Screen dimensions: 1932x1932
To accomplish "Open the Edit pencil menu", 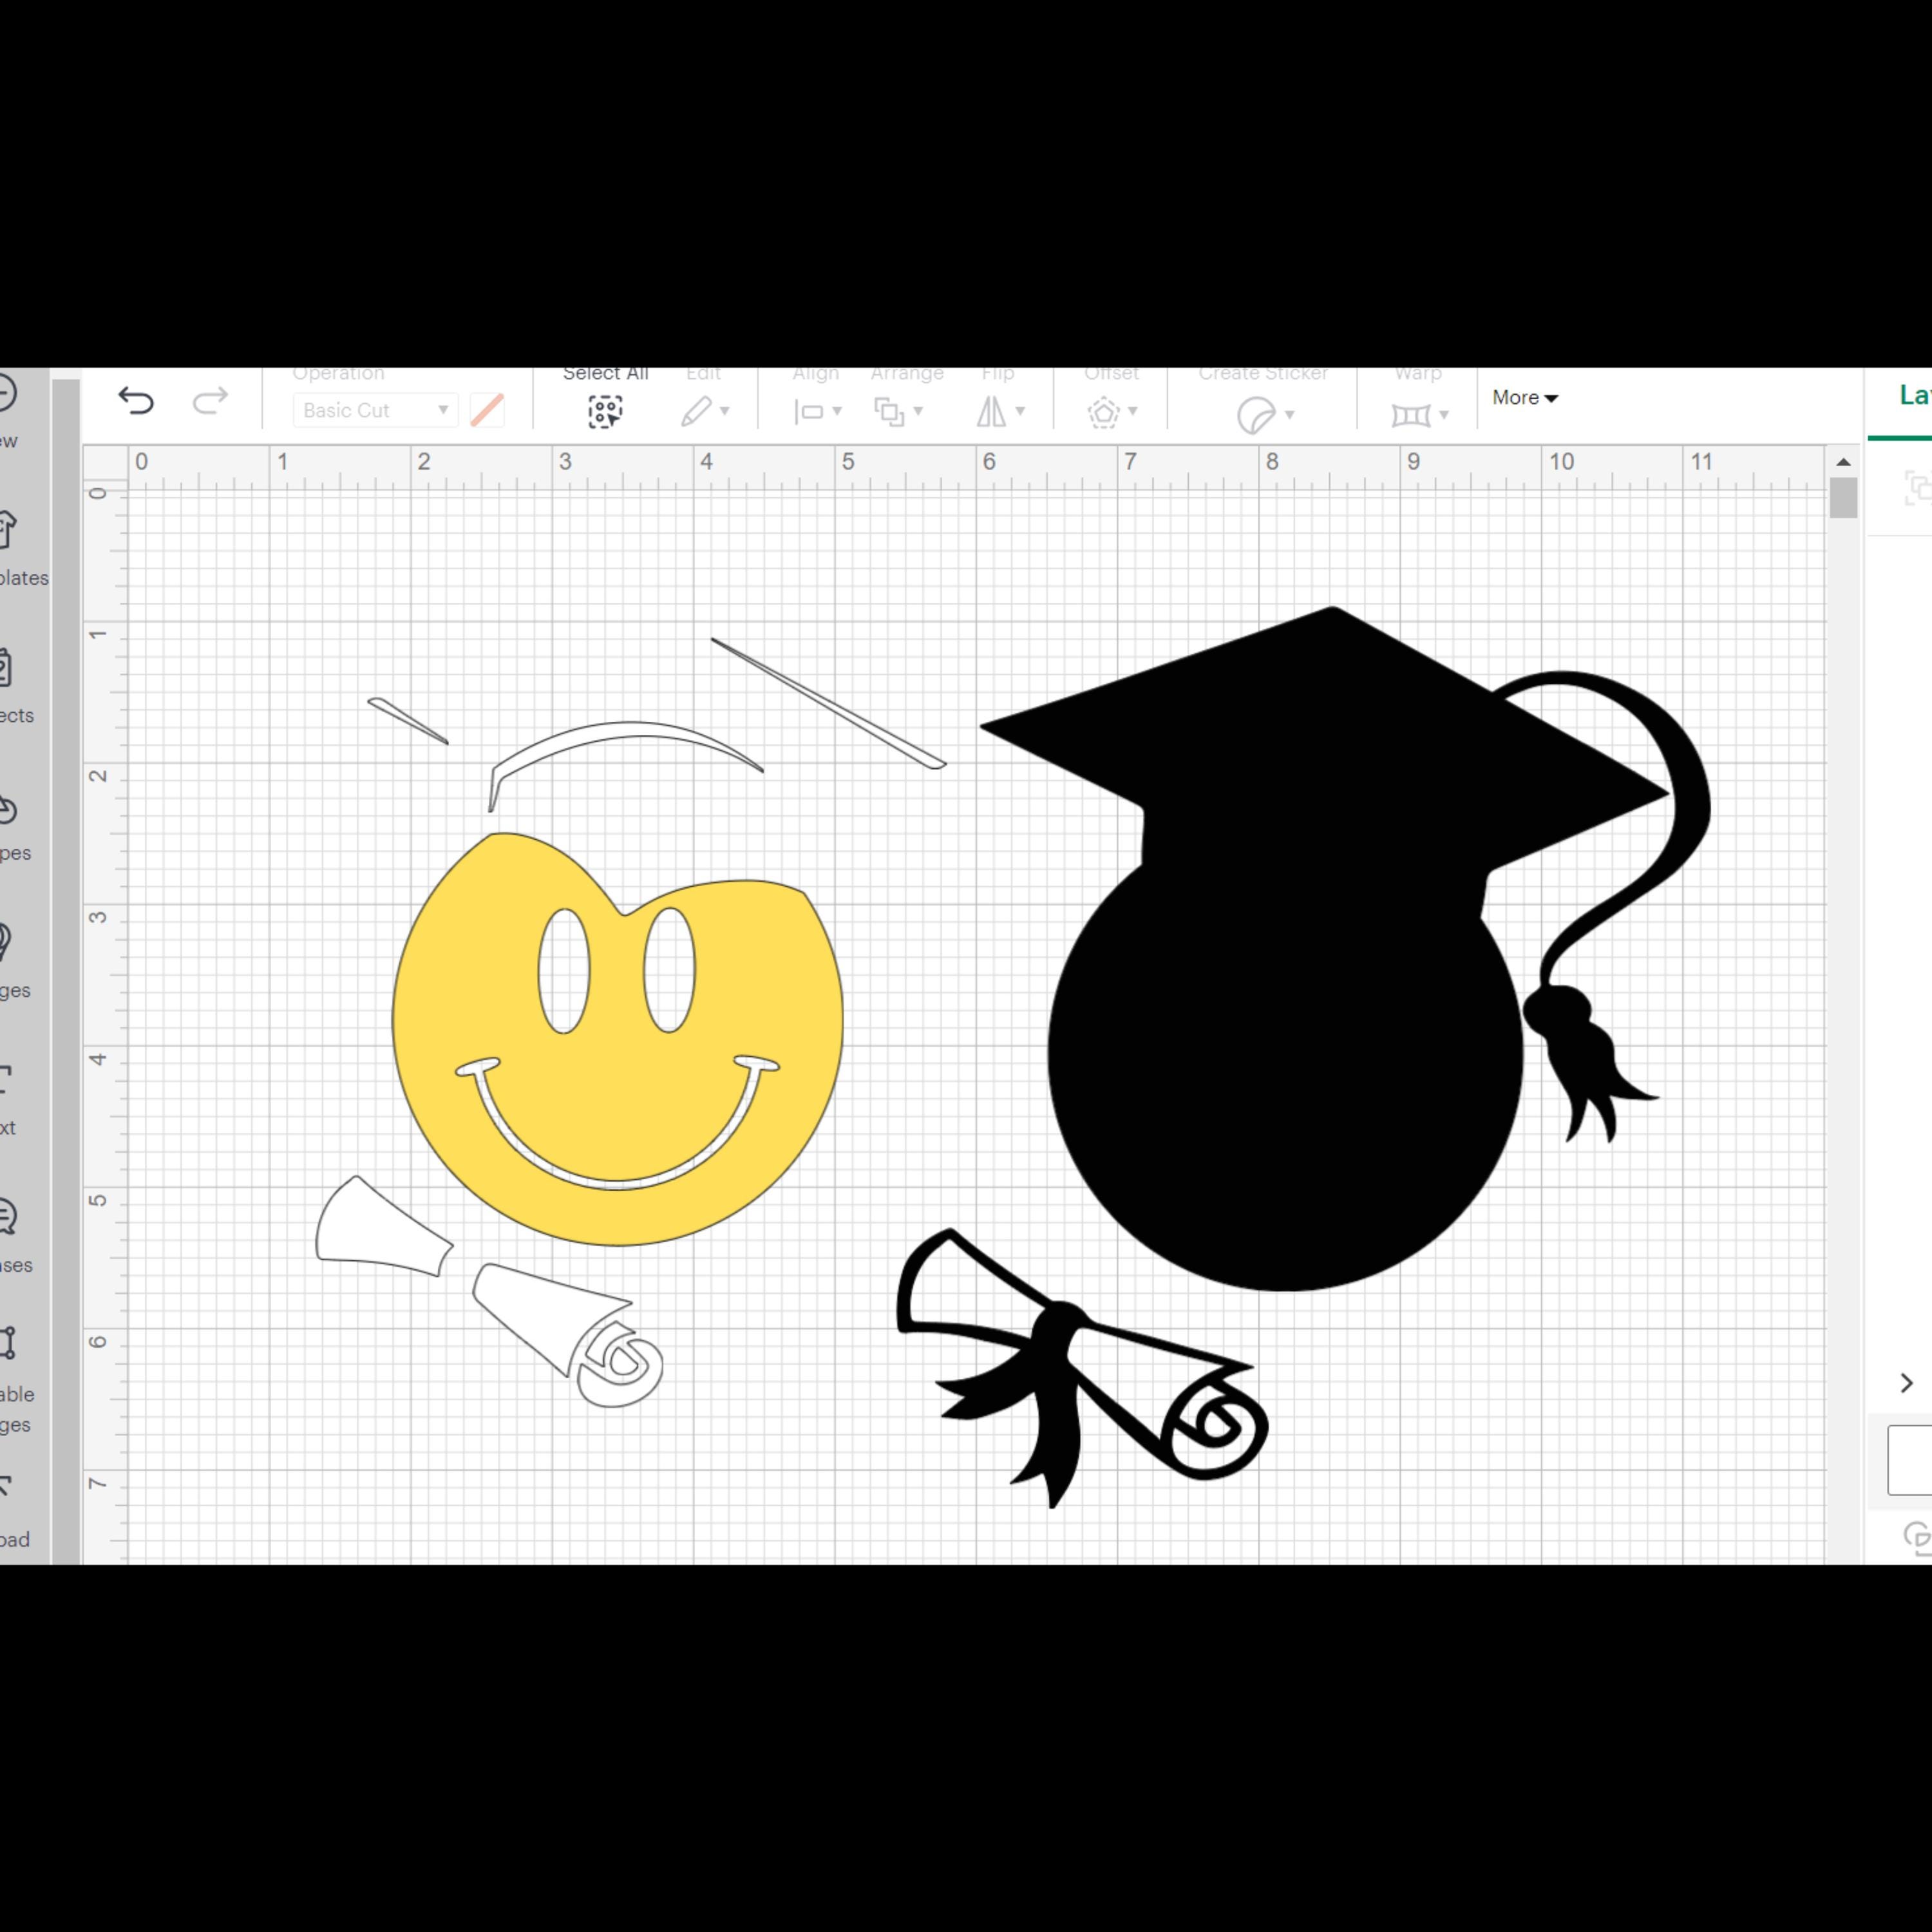I will [x=706, y=410].
